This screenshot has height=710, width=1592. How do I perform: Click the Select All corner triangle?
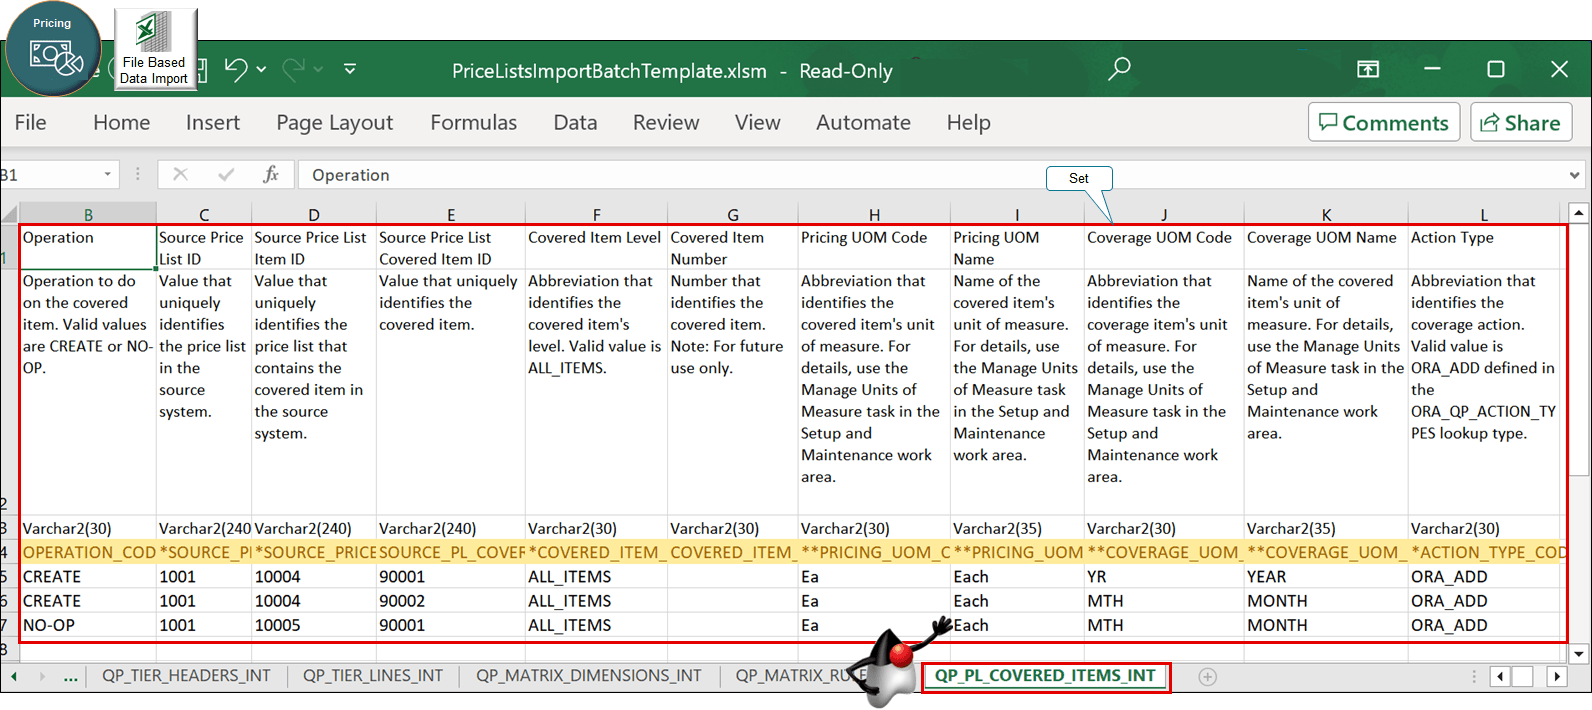[10, 214]
